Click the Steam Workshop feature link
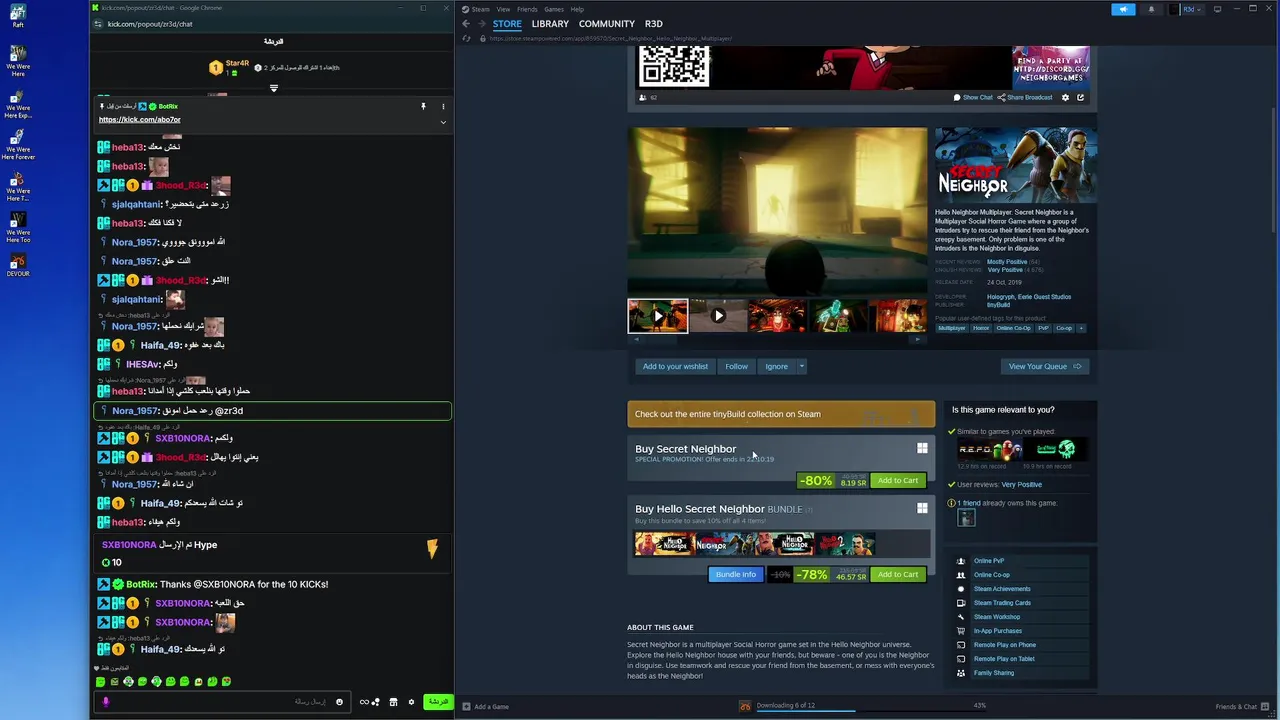Screen dimensions: 1280x720 pos(997,617)
